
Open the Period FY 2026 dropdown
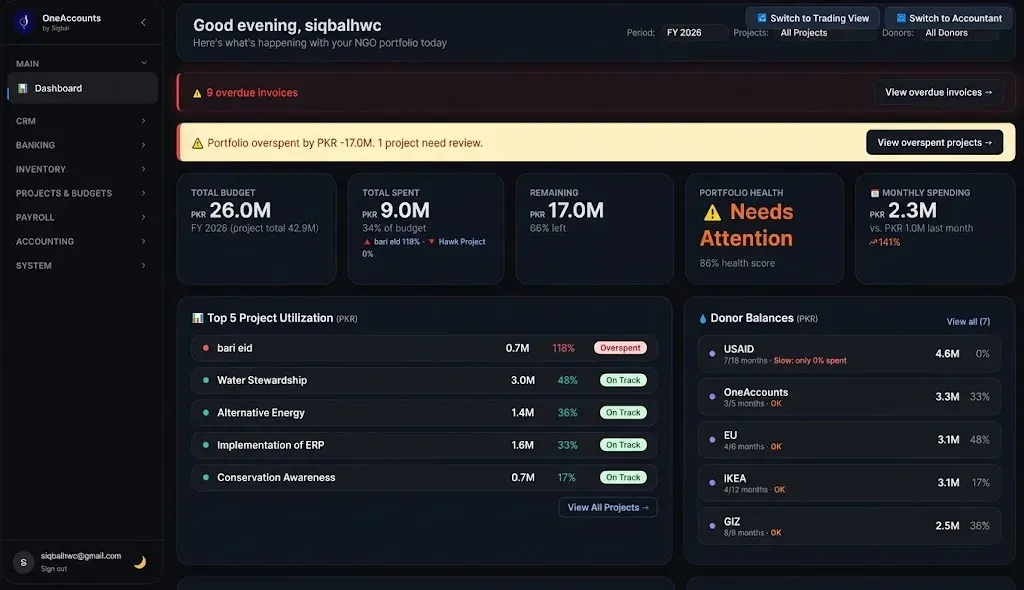694,33
